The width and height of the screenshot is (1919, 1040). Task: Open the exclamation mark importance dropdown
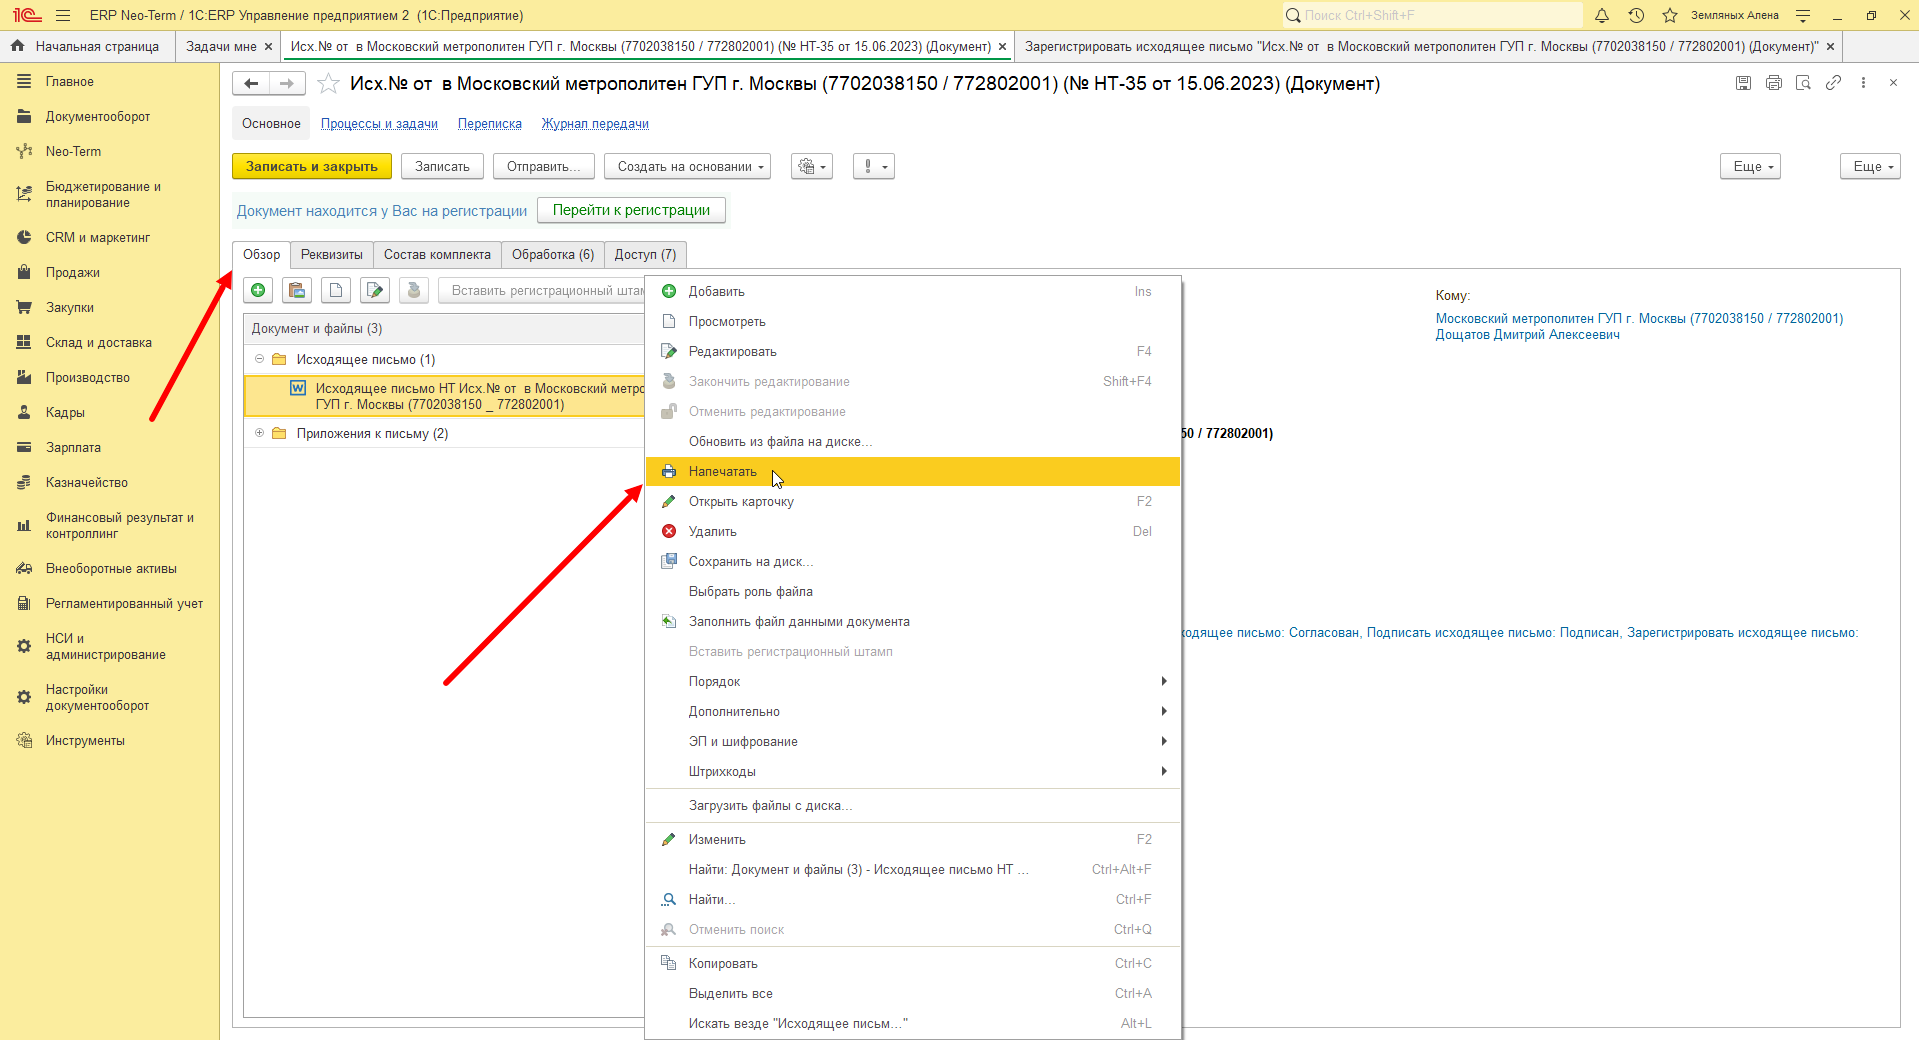[874, 167]
